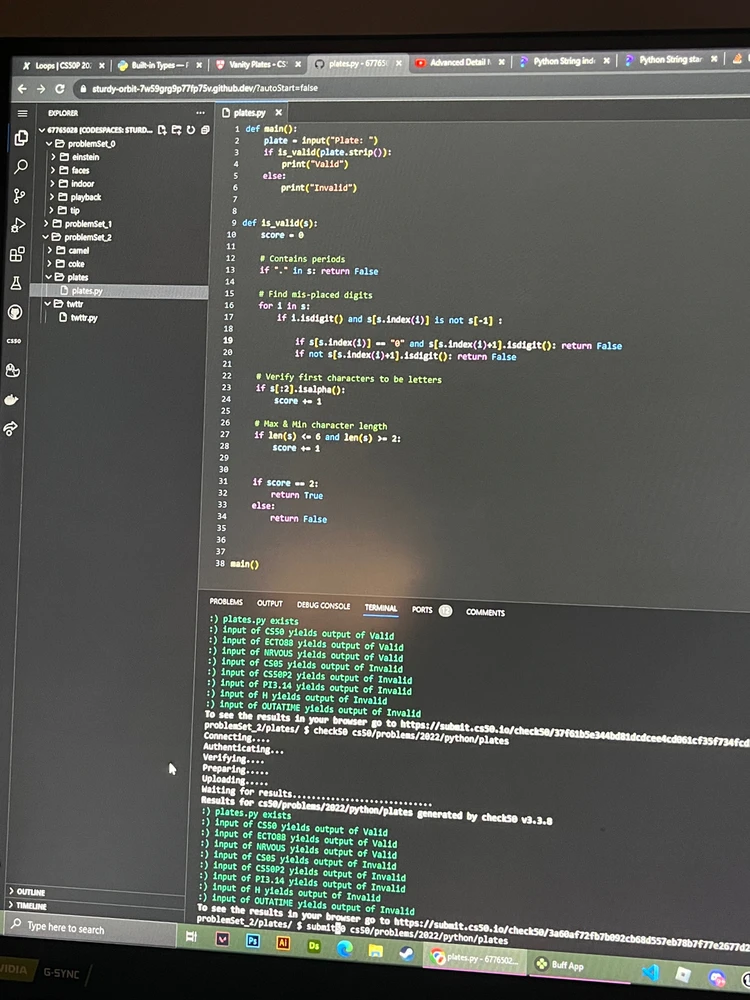Open the Testing flask icon
Image resolution: width=750 pixels, height=1000 pixels.
point(16,283)
